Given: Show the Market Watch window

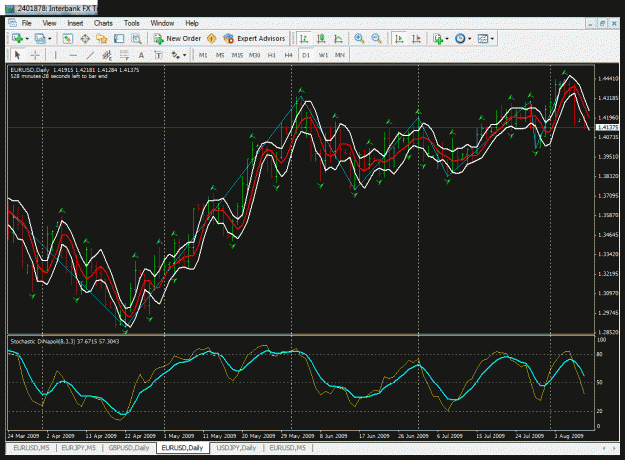Looking at the screenshot, I should [x=67, y=38].
